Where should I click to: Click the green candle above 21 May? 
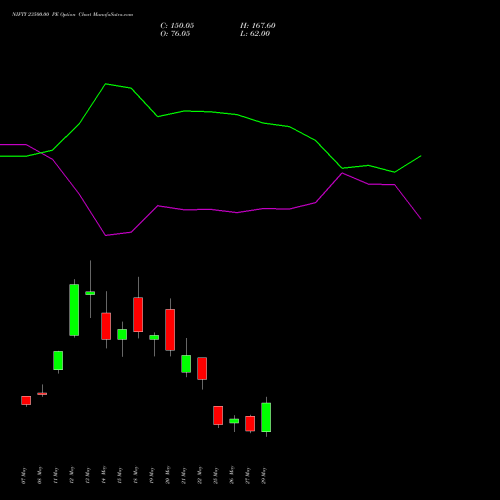[x=186, y=364]
